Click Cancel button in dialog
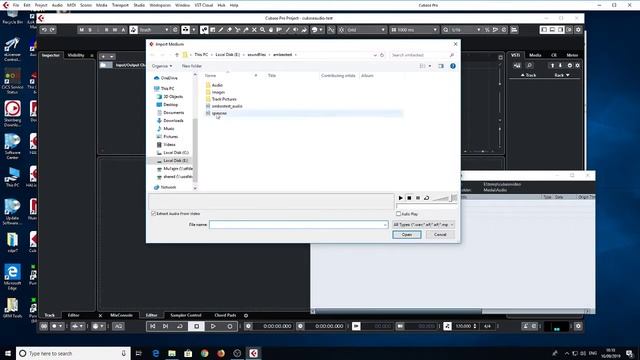This screenshot has width=640, height=360. pyautogui.click(x=440, y=235)
